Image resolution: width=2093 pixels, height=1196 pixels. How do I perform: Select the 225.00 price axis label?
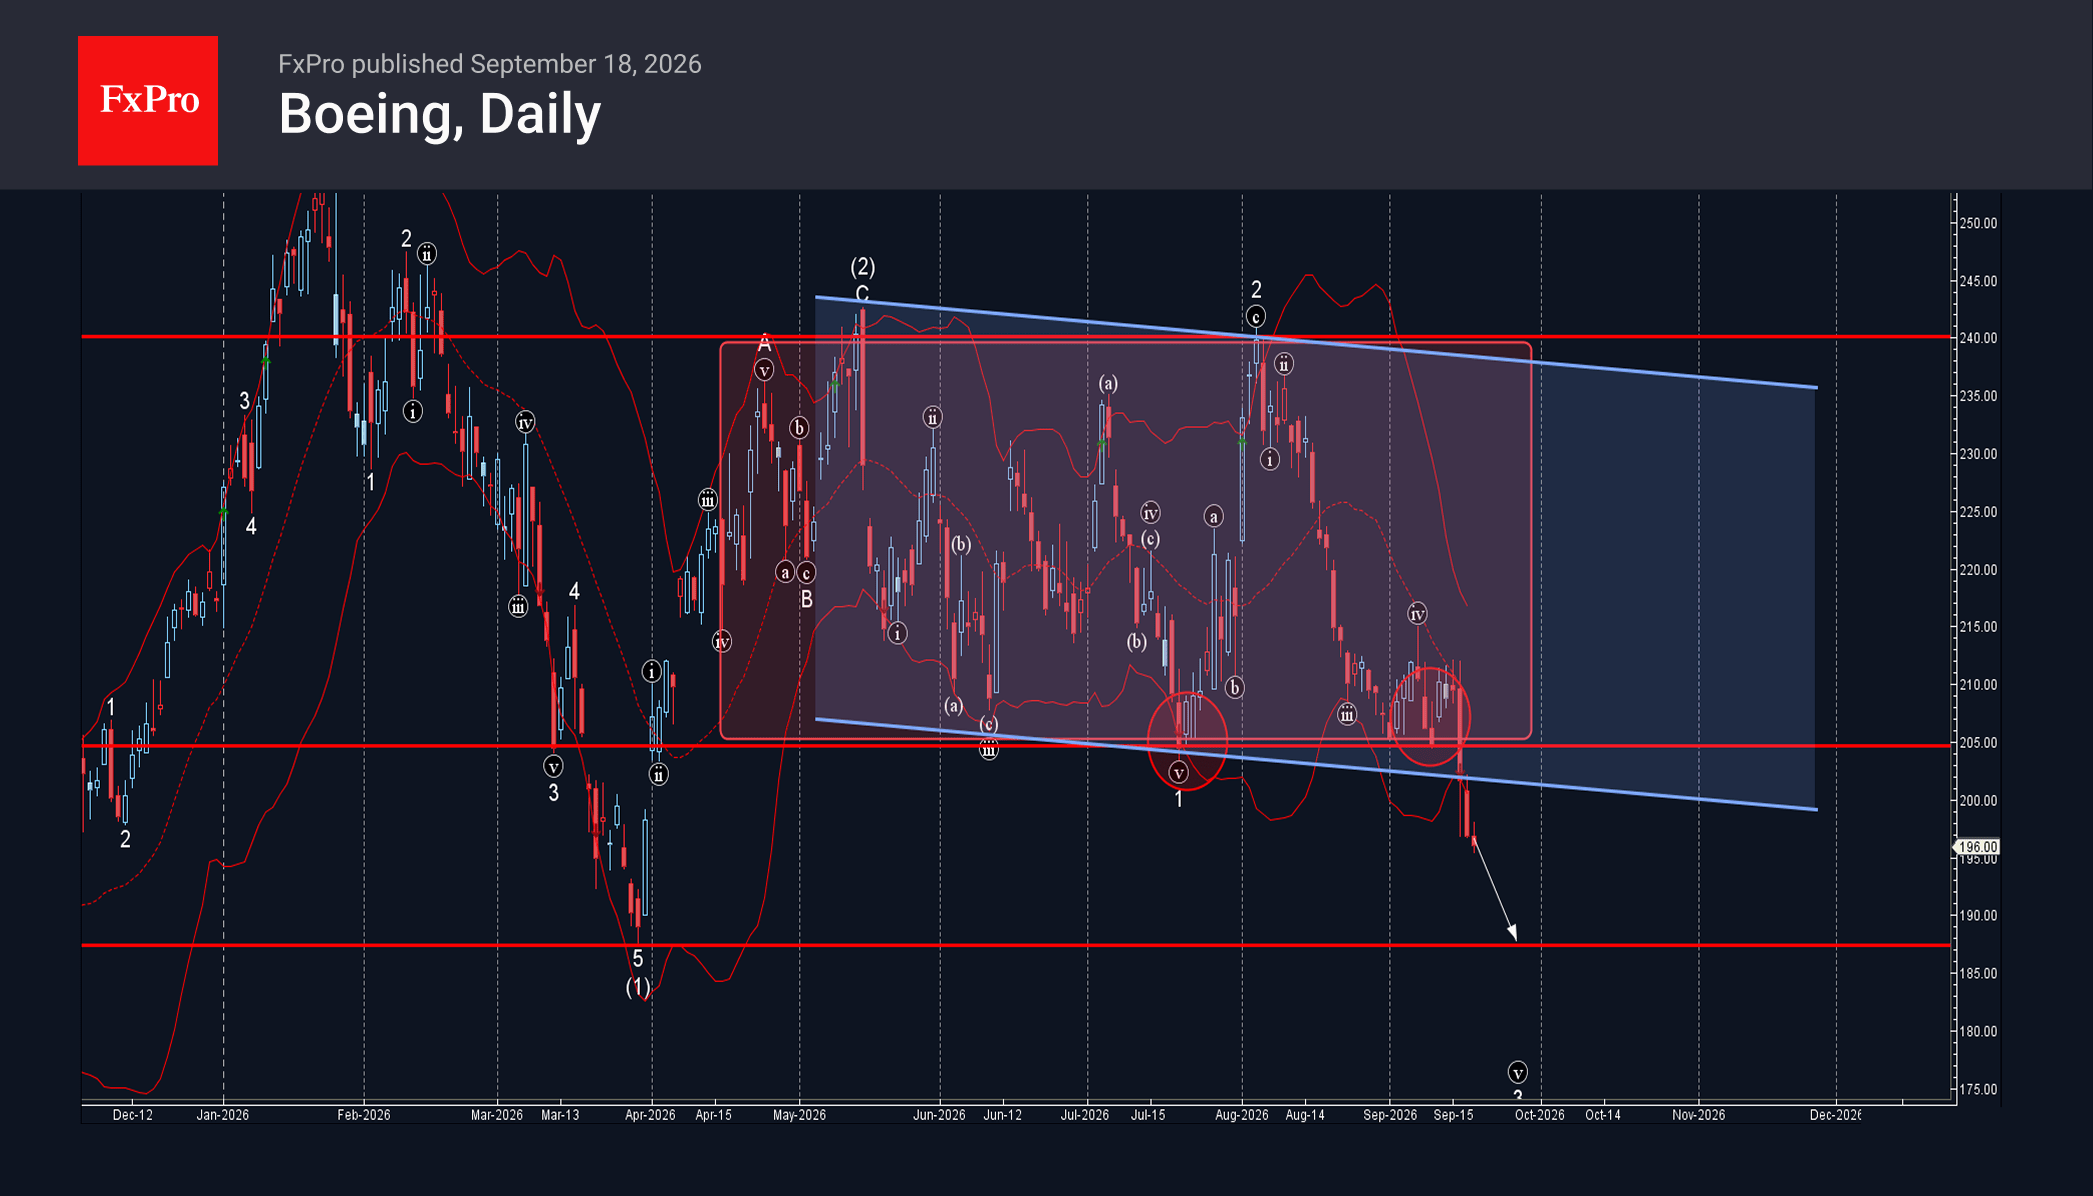(x=1978, y=512)
